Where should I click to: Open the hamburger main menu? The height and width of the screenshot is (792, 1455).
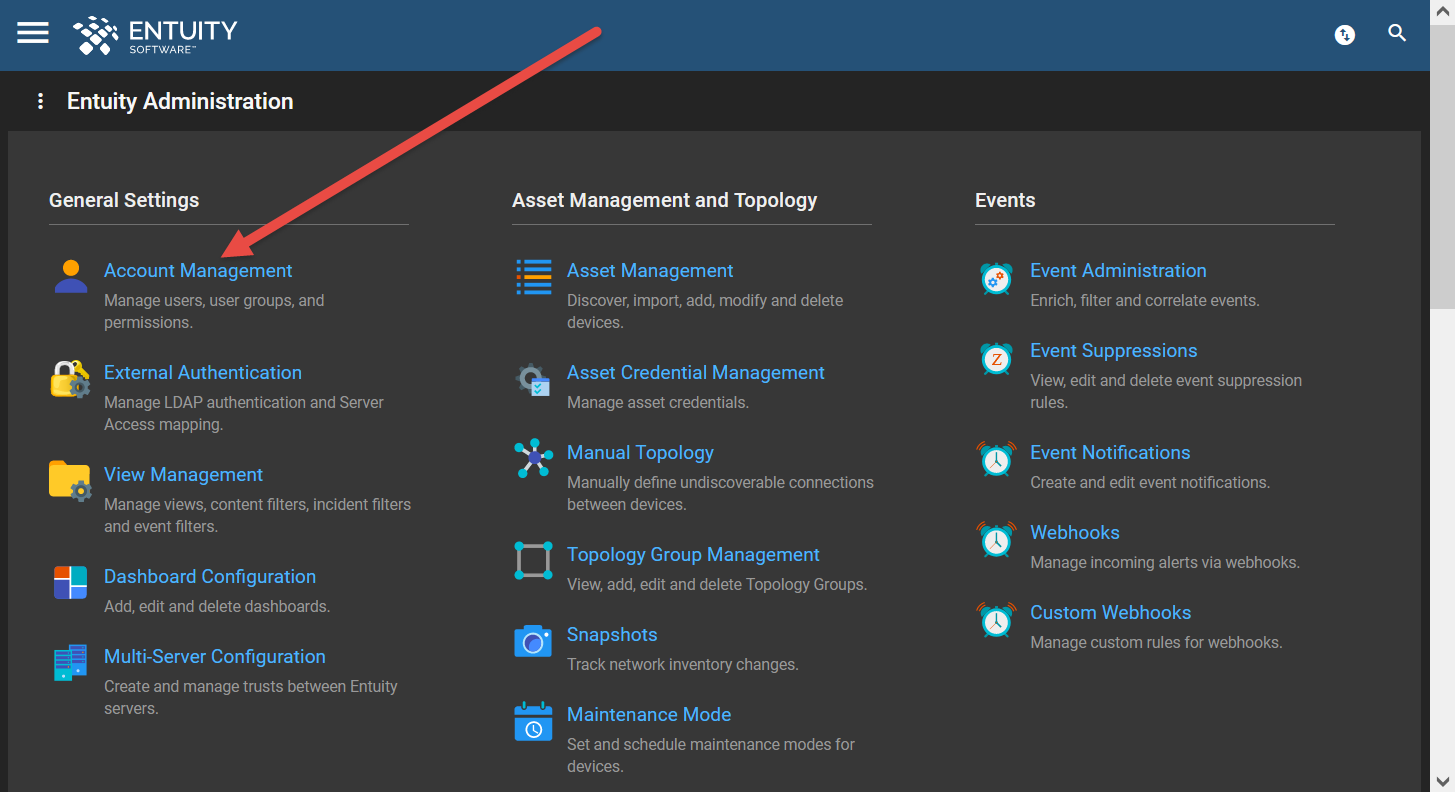pos(33,33)
